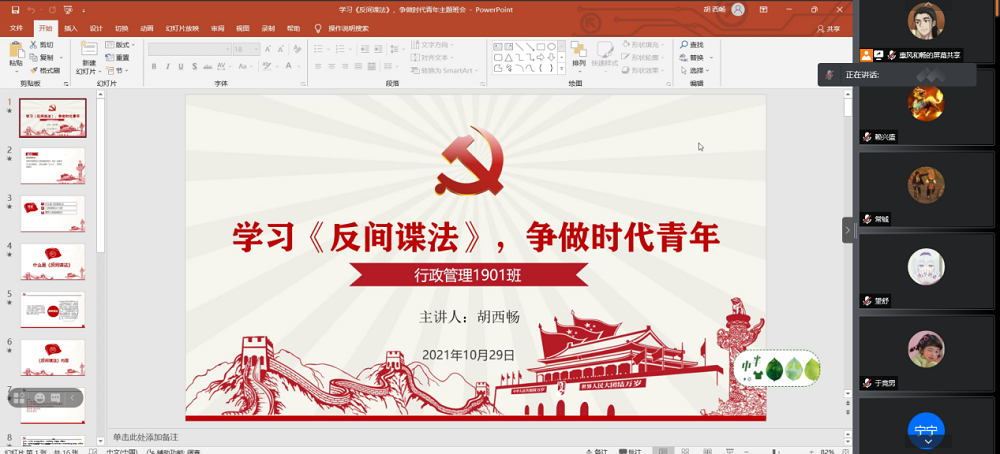The image size is (1000, 454).
Task: Select slide 4 thumbnail in slide panel
Action: (53, 262)
